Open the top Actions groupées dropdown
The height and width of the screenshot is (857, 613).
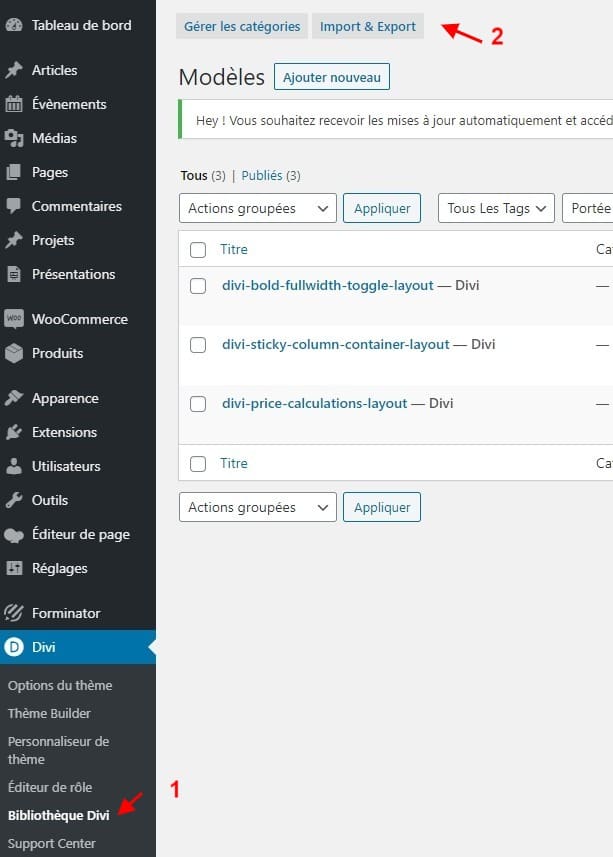click(x=257, y=208)
